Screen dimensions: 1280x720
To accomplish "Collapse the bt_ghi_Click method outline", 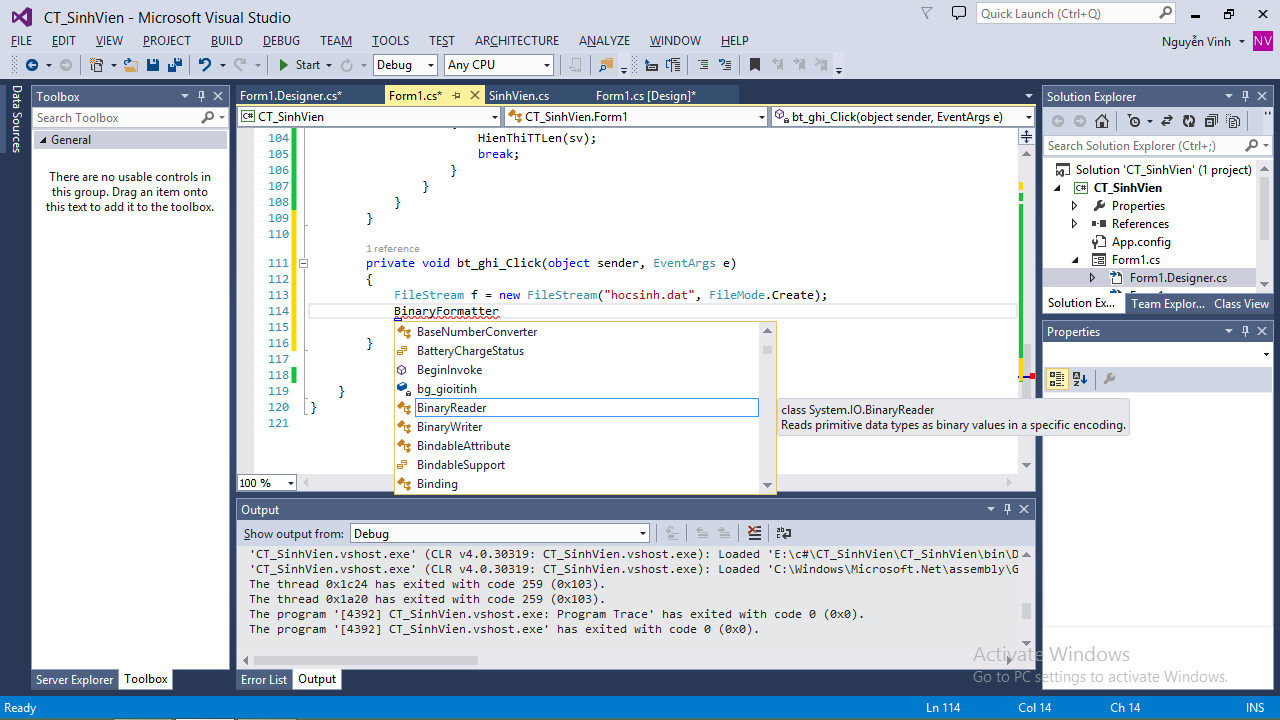I will 303,263.
